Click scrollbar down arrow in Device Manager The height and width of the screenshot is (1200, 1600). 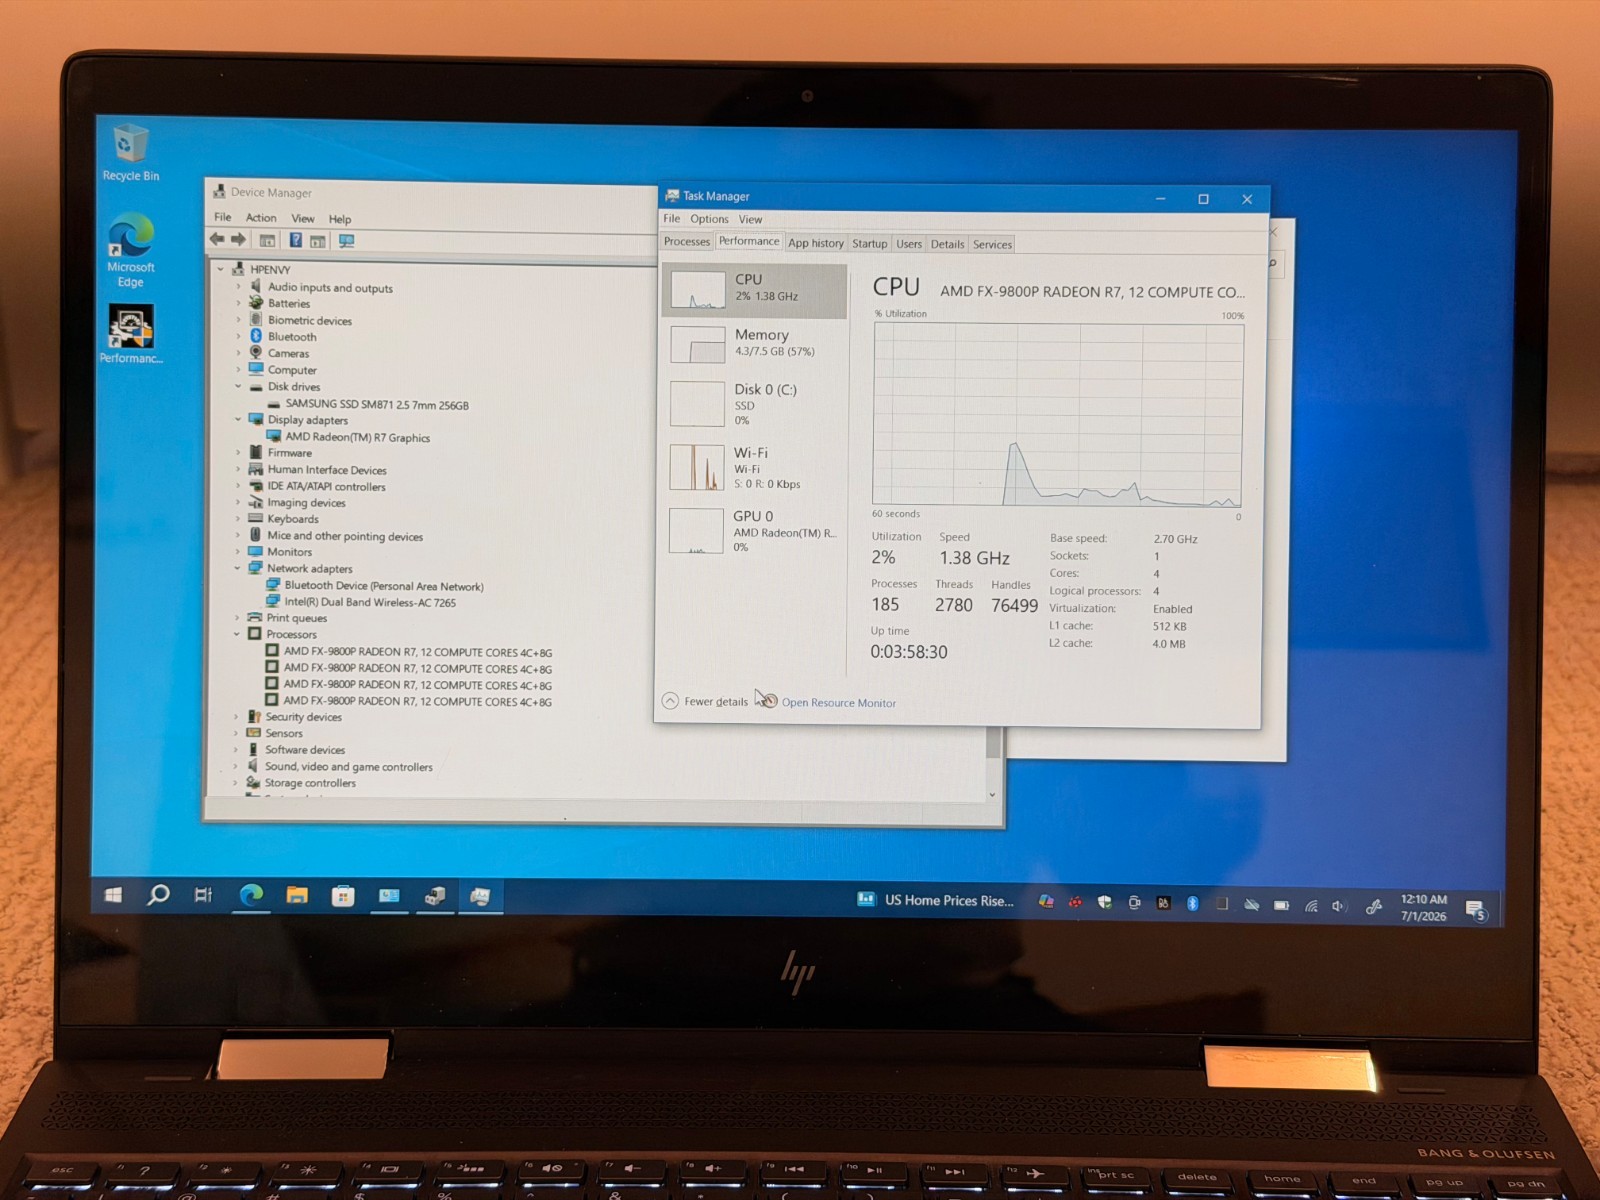tap(992, 795)
